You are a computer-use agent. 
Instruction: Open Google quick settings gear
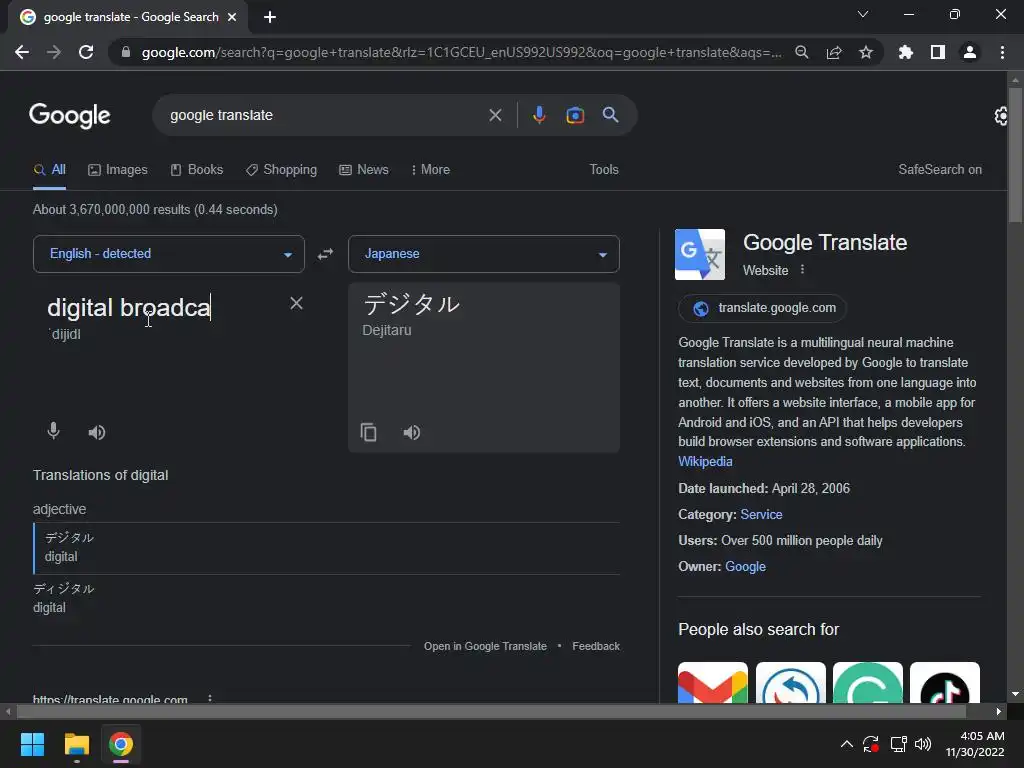click(x=1000, y=116)
